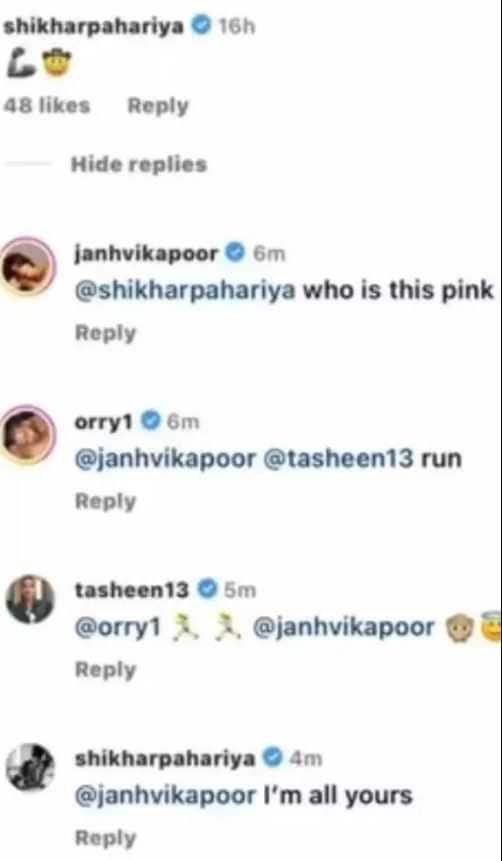This screenshot has height=861, width=502.
Task: Open janhvikapoor's profile picture
Action: 29,266
